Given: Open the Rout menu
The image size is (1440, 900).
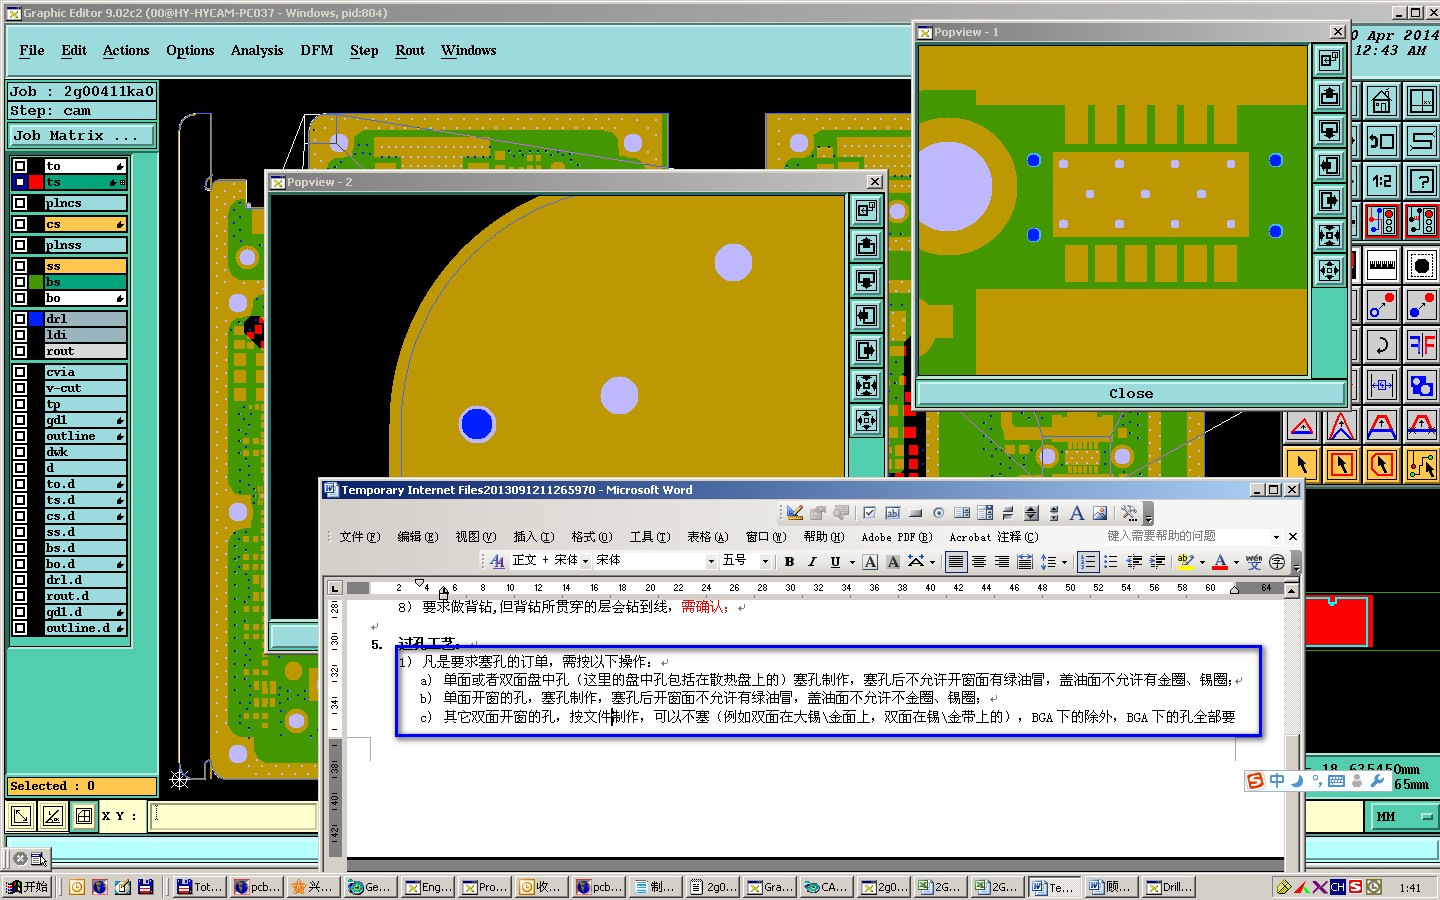Looking at the screenshot, I should coord(410,50).
